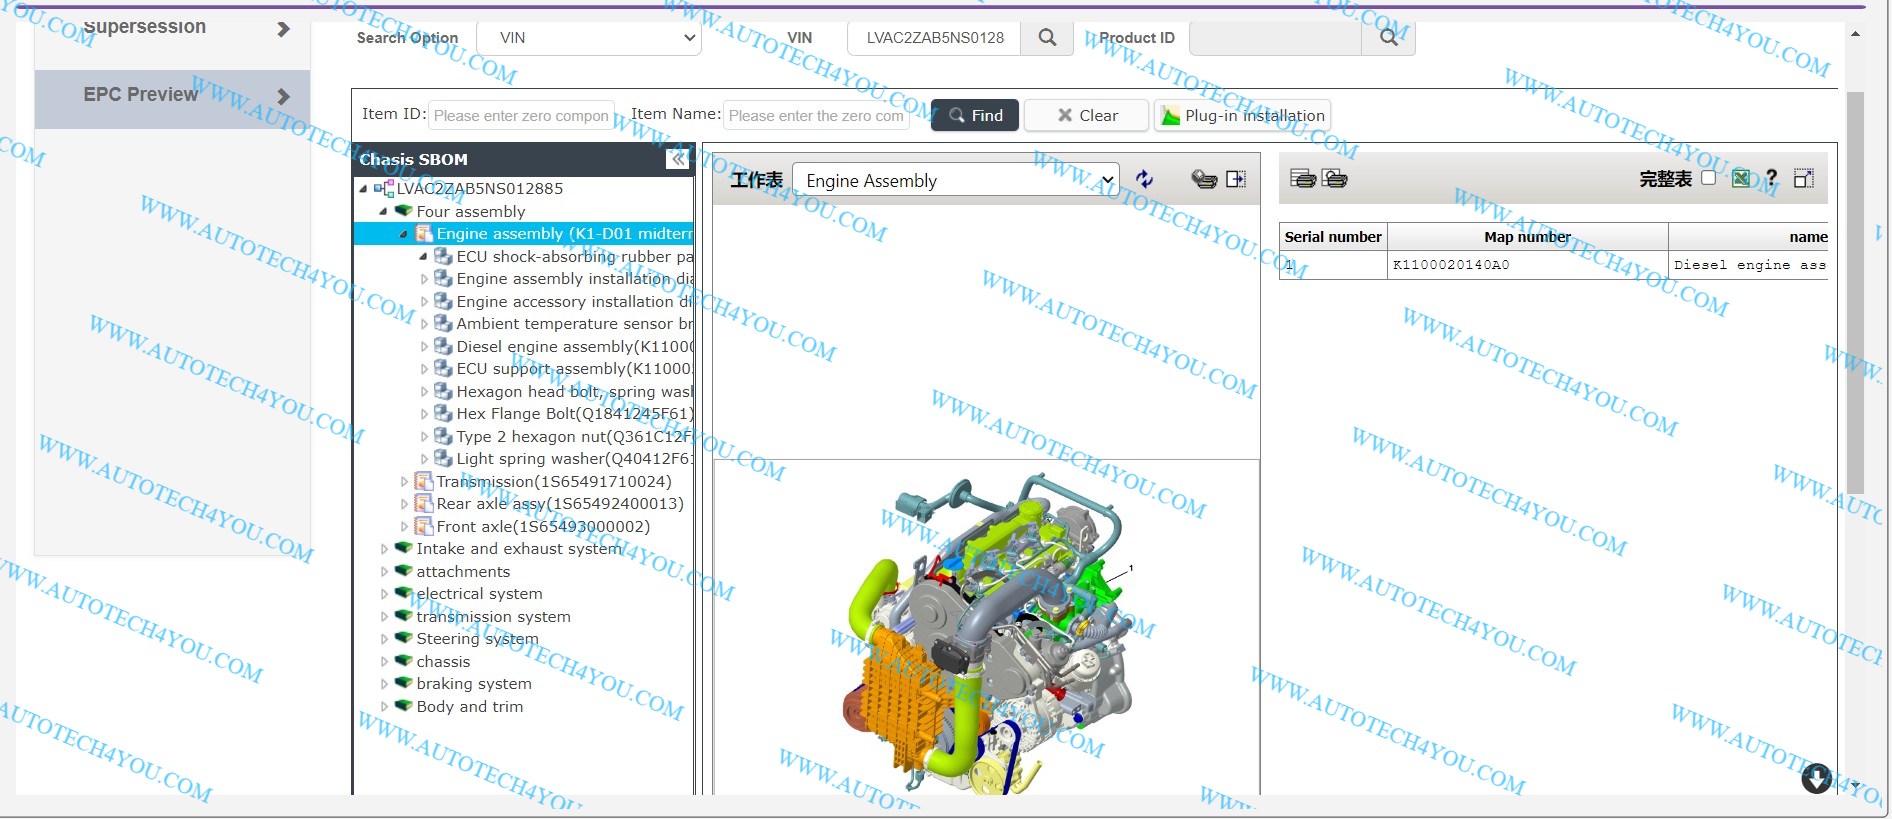
Task: Click the page vertical scrollbar thumb
Action: [1855, 293]
